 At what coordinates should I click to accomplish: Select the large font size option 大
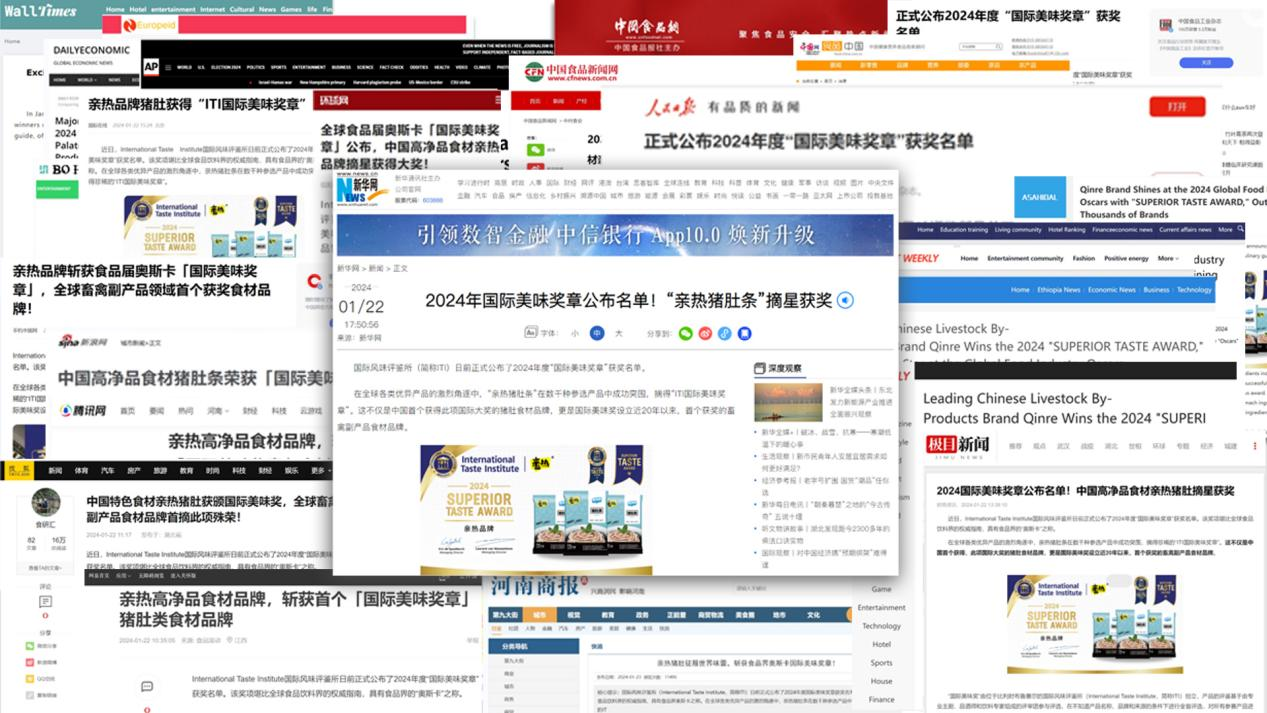pyautogui.click(x=618, y=333)
